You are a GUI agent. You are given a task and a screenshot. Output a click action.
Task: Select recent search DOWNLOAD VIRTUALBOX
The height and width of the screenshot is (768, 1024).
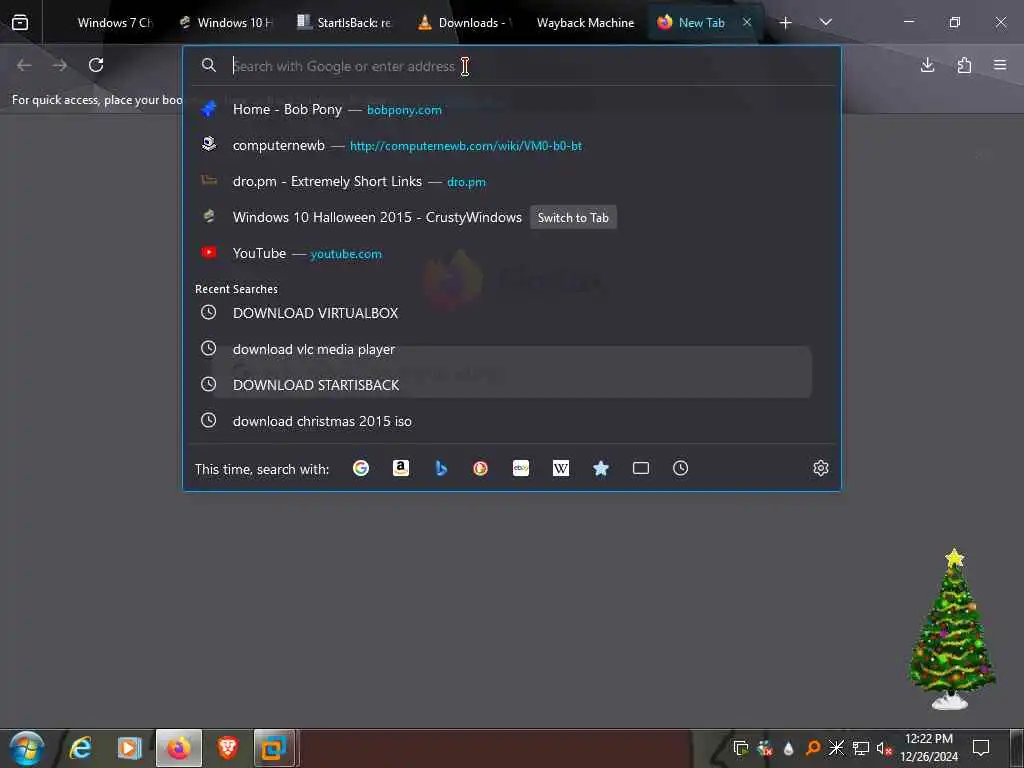[513, 313]
